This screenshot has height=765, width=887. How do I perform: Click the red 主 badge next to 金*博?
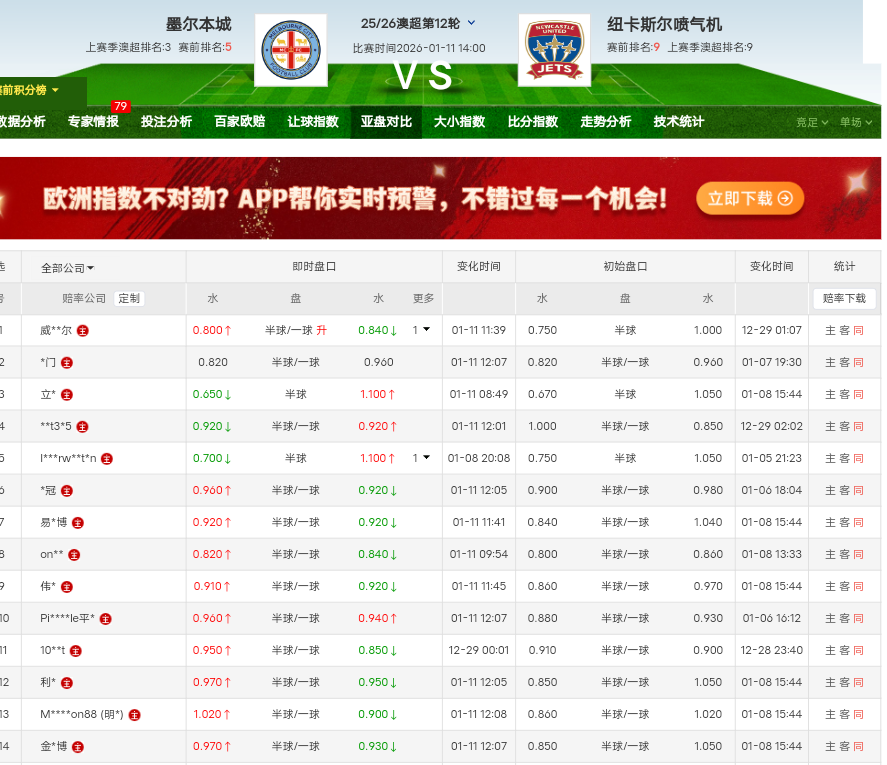(78, 746)
